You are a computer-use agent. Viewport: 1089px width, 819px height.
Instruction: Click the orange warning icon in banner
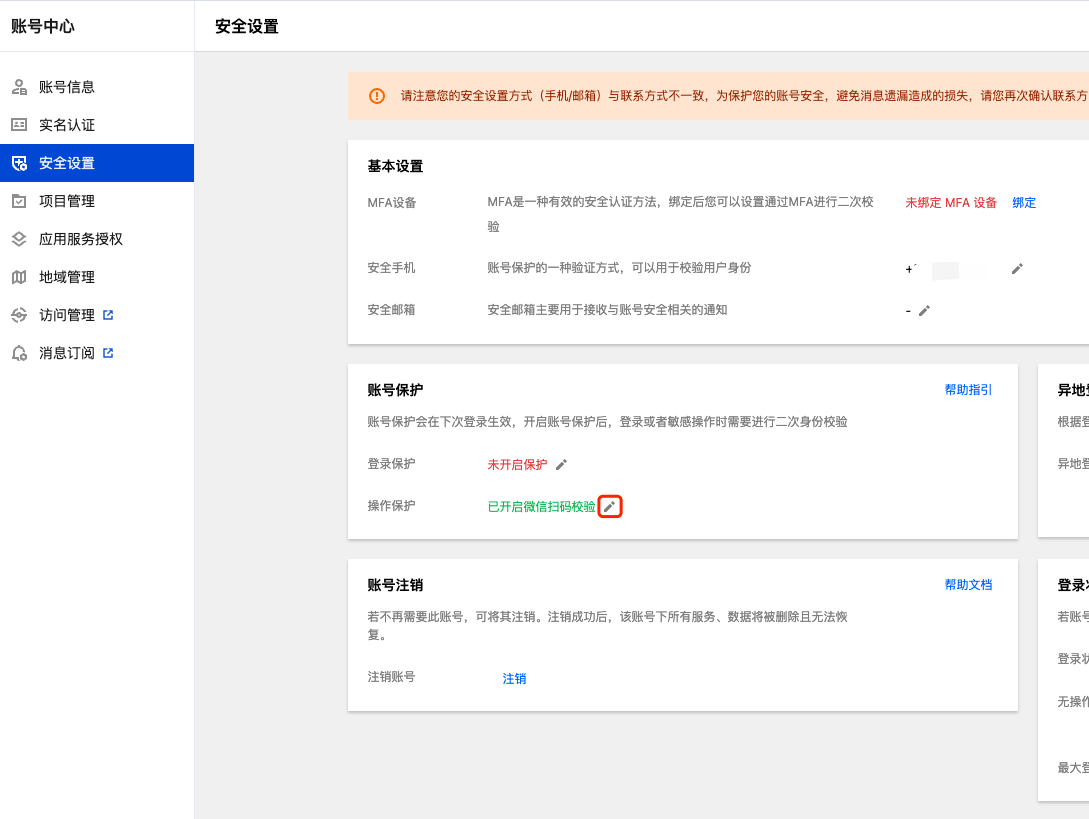tap(376, 96)
